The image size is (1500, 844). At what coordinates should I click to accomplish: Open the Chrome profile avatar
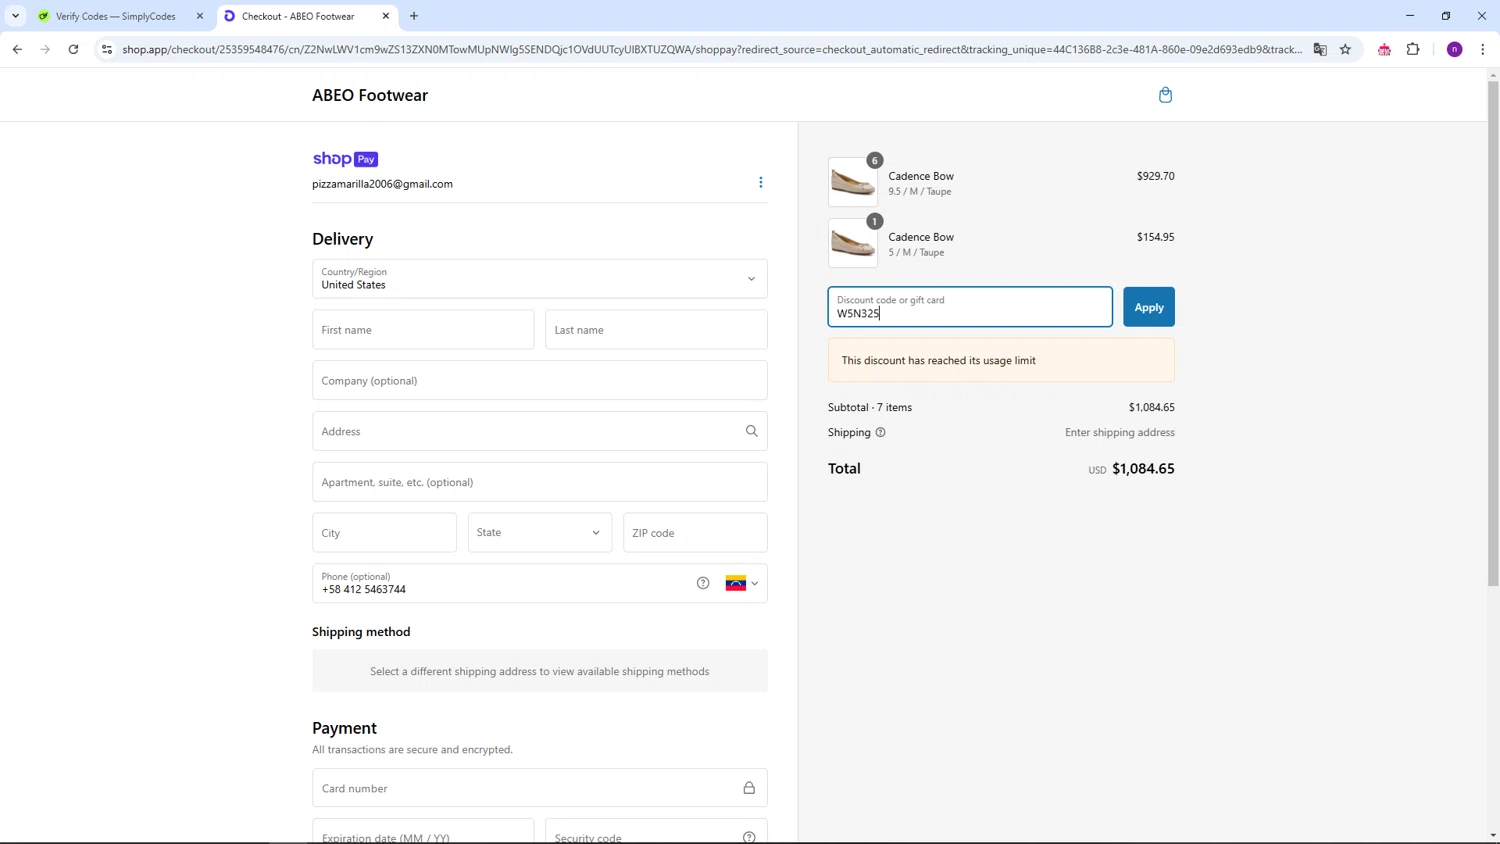[1455, 49]
